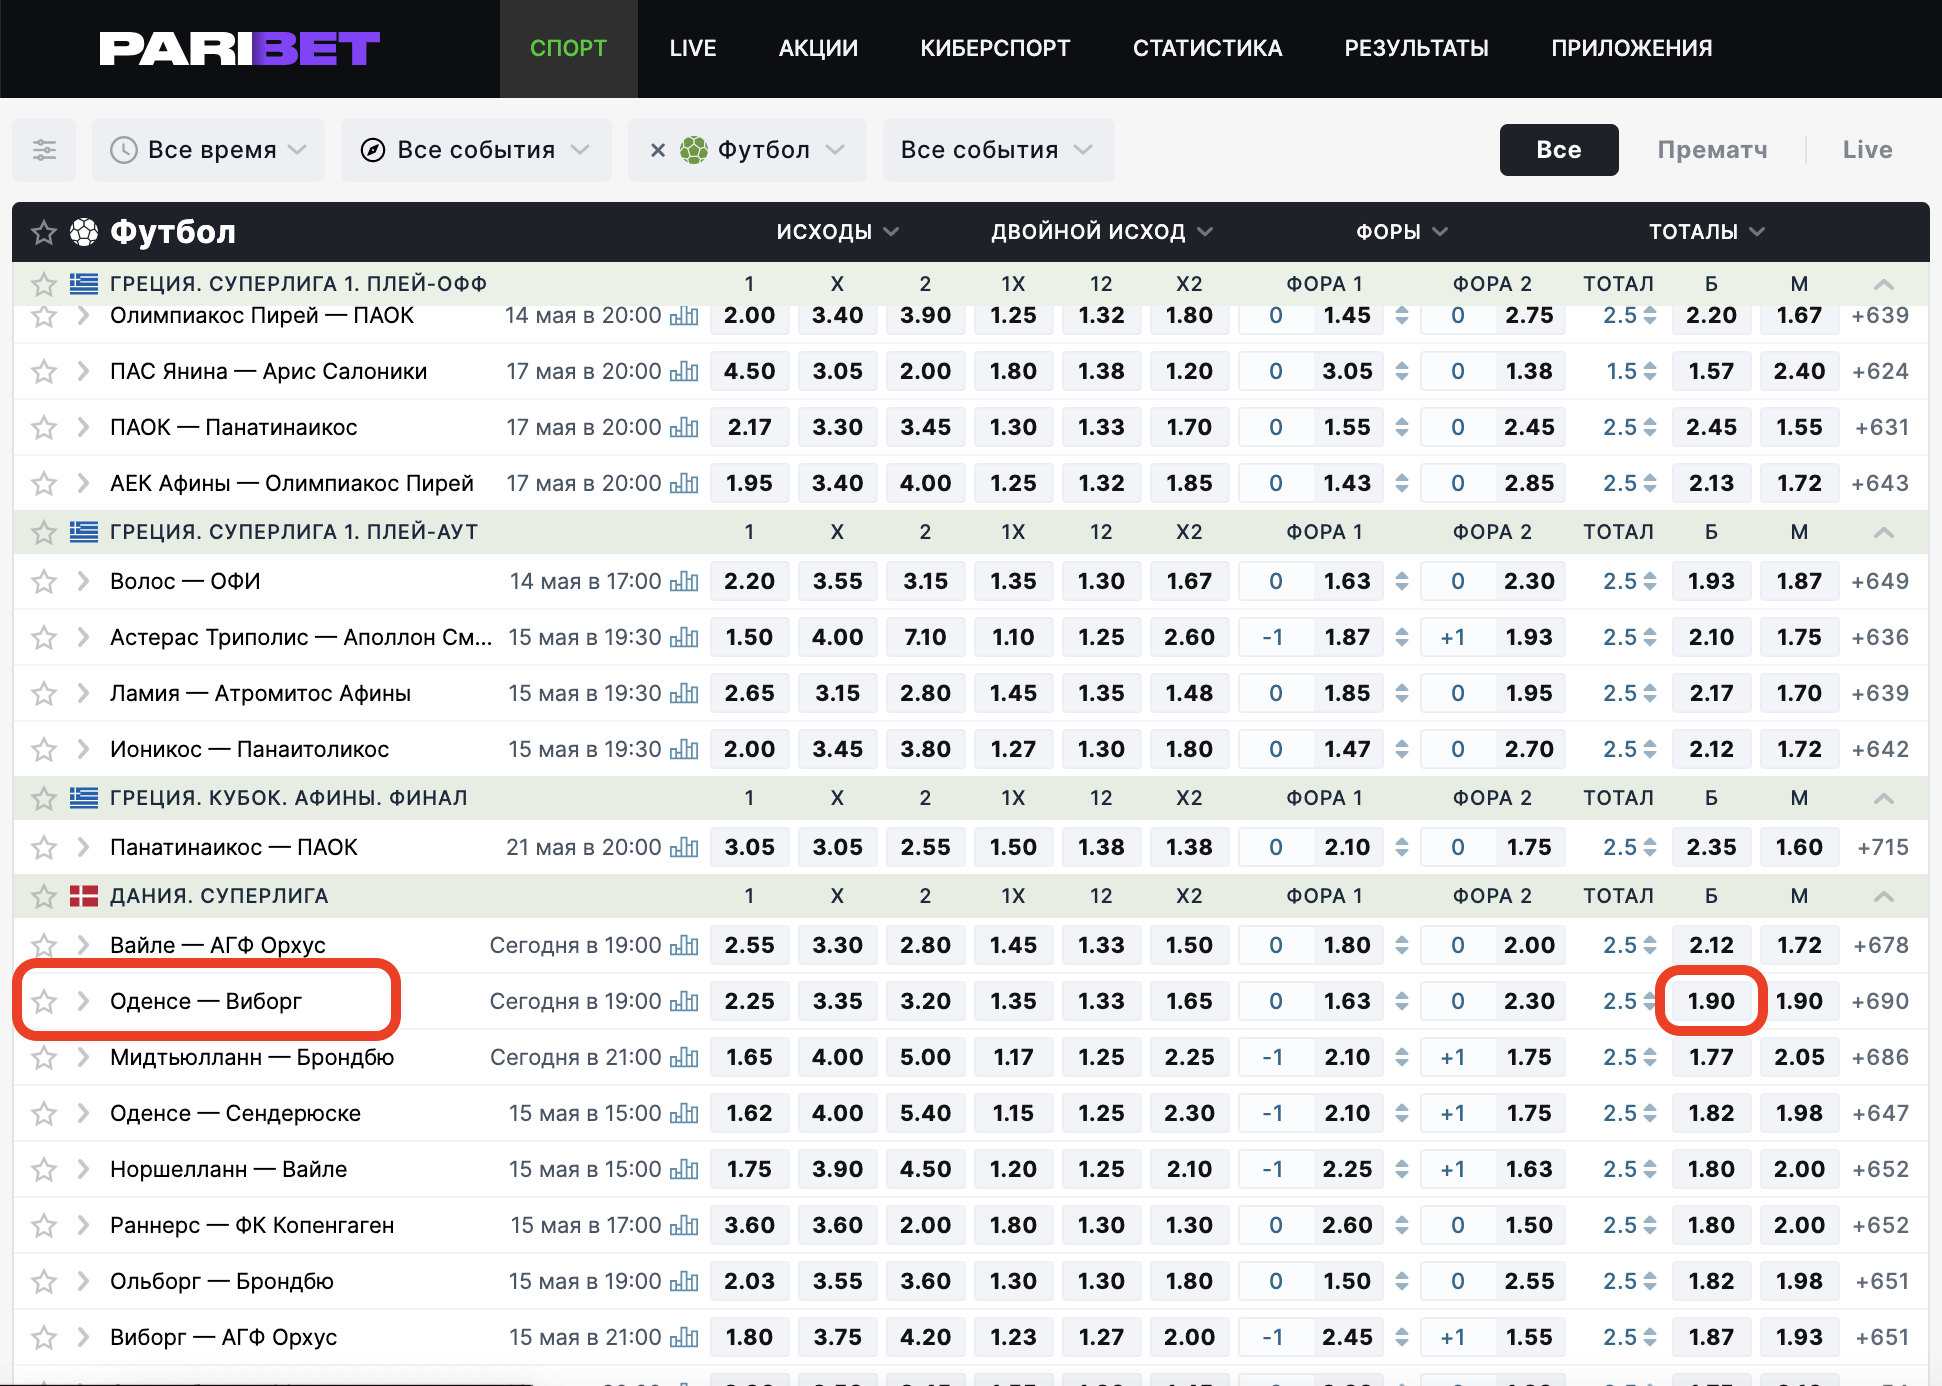Expand the Тоталы column dropdown
Viewport: 1942px width, 1386px height.
(1706, 232)
